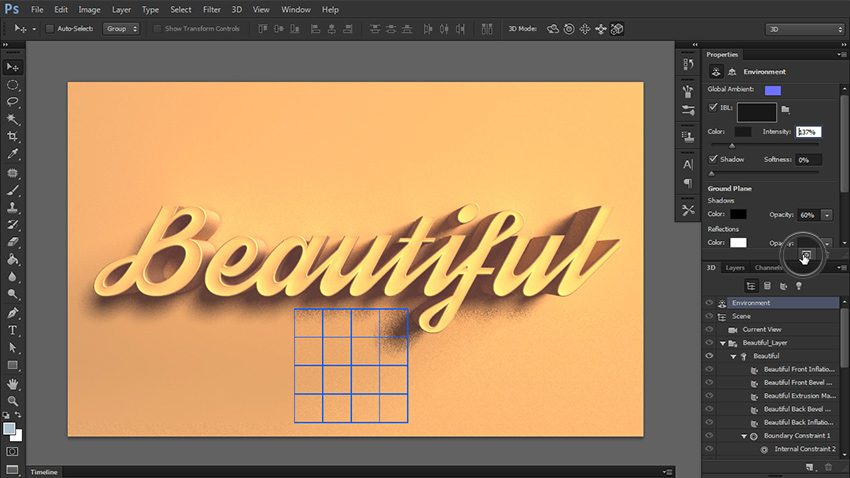850x478 pixels.
Task: Filter 3D panel by Whole Scene icon
Action: coord(750,286)
